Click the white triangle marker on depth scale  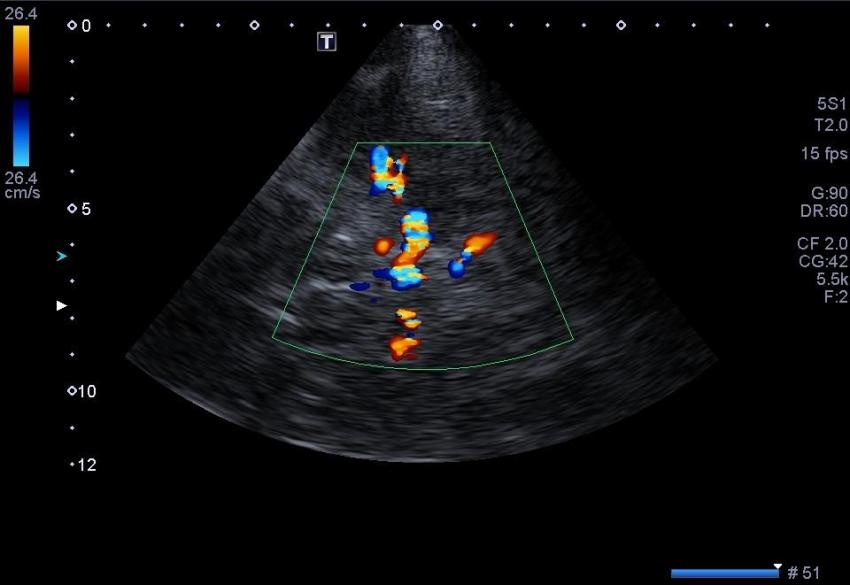[x=62, y=305]
